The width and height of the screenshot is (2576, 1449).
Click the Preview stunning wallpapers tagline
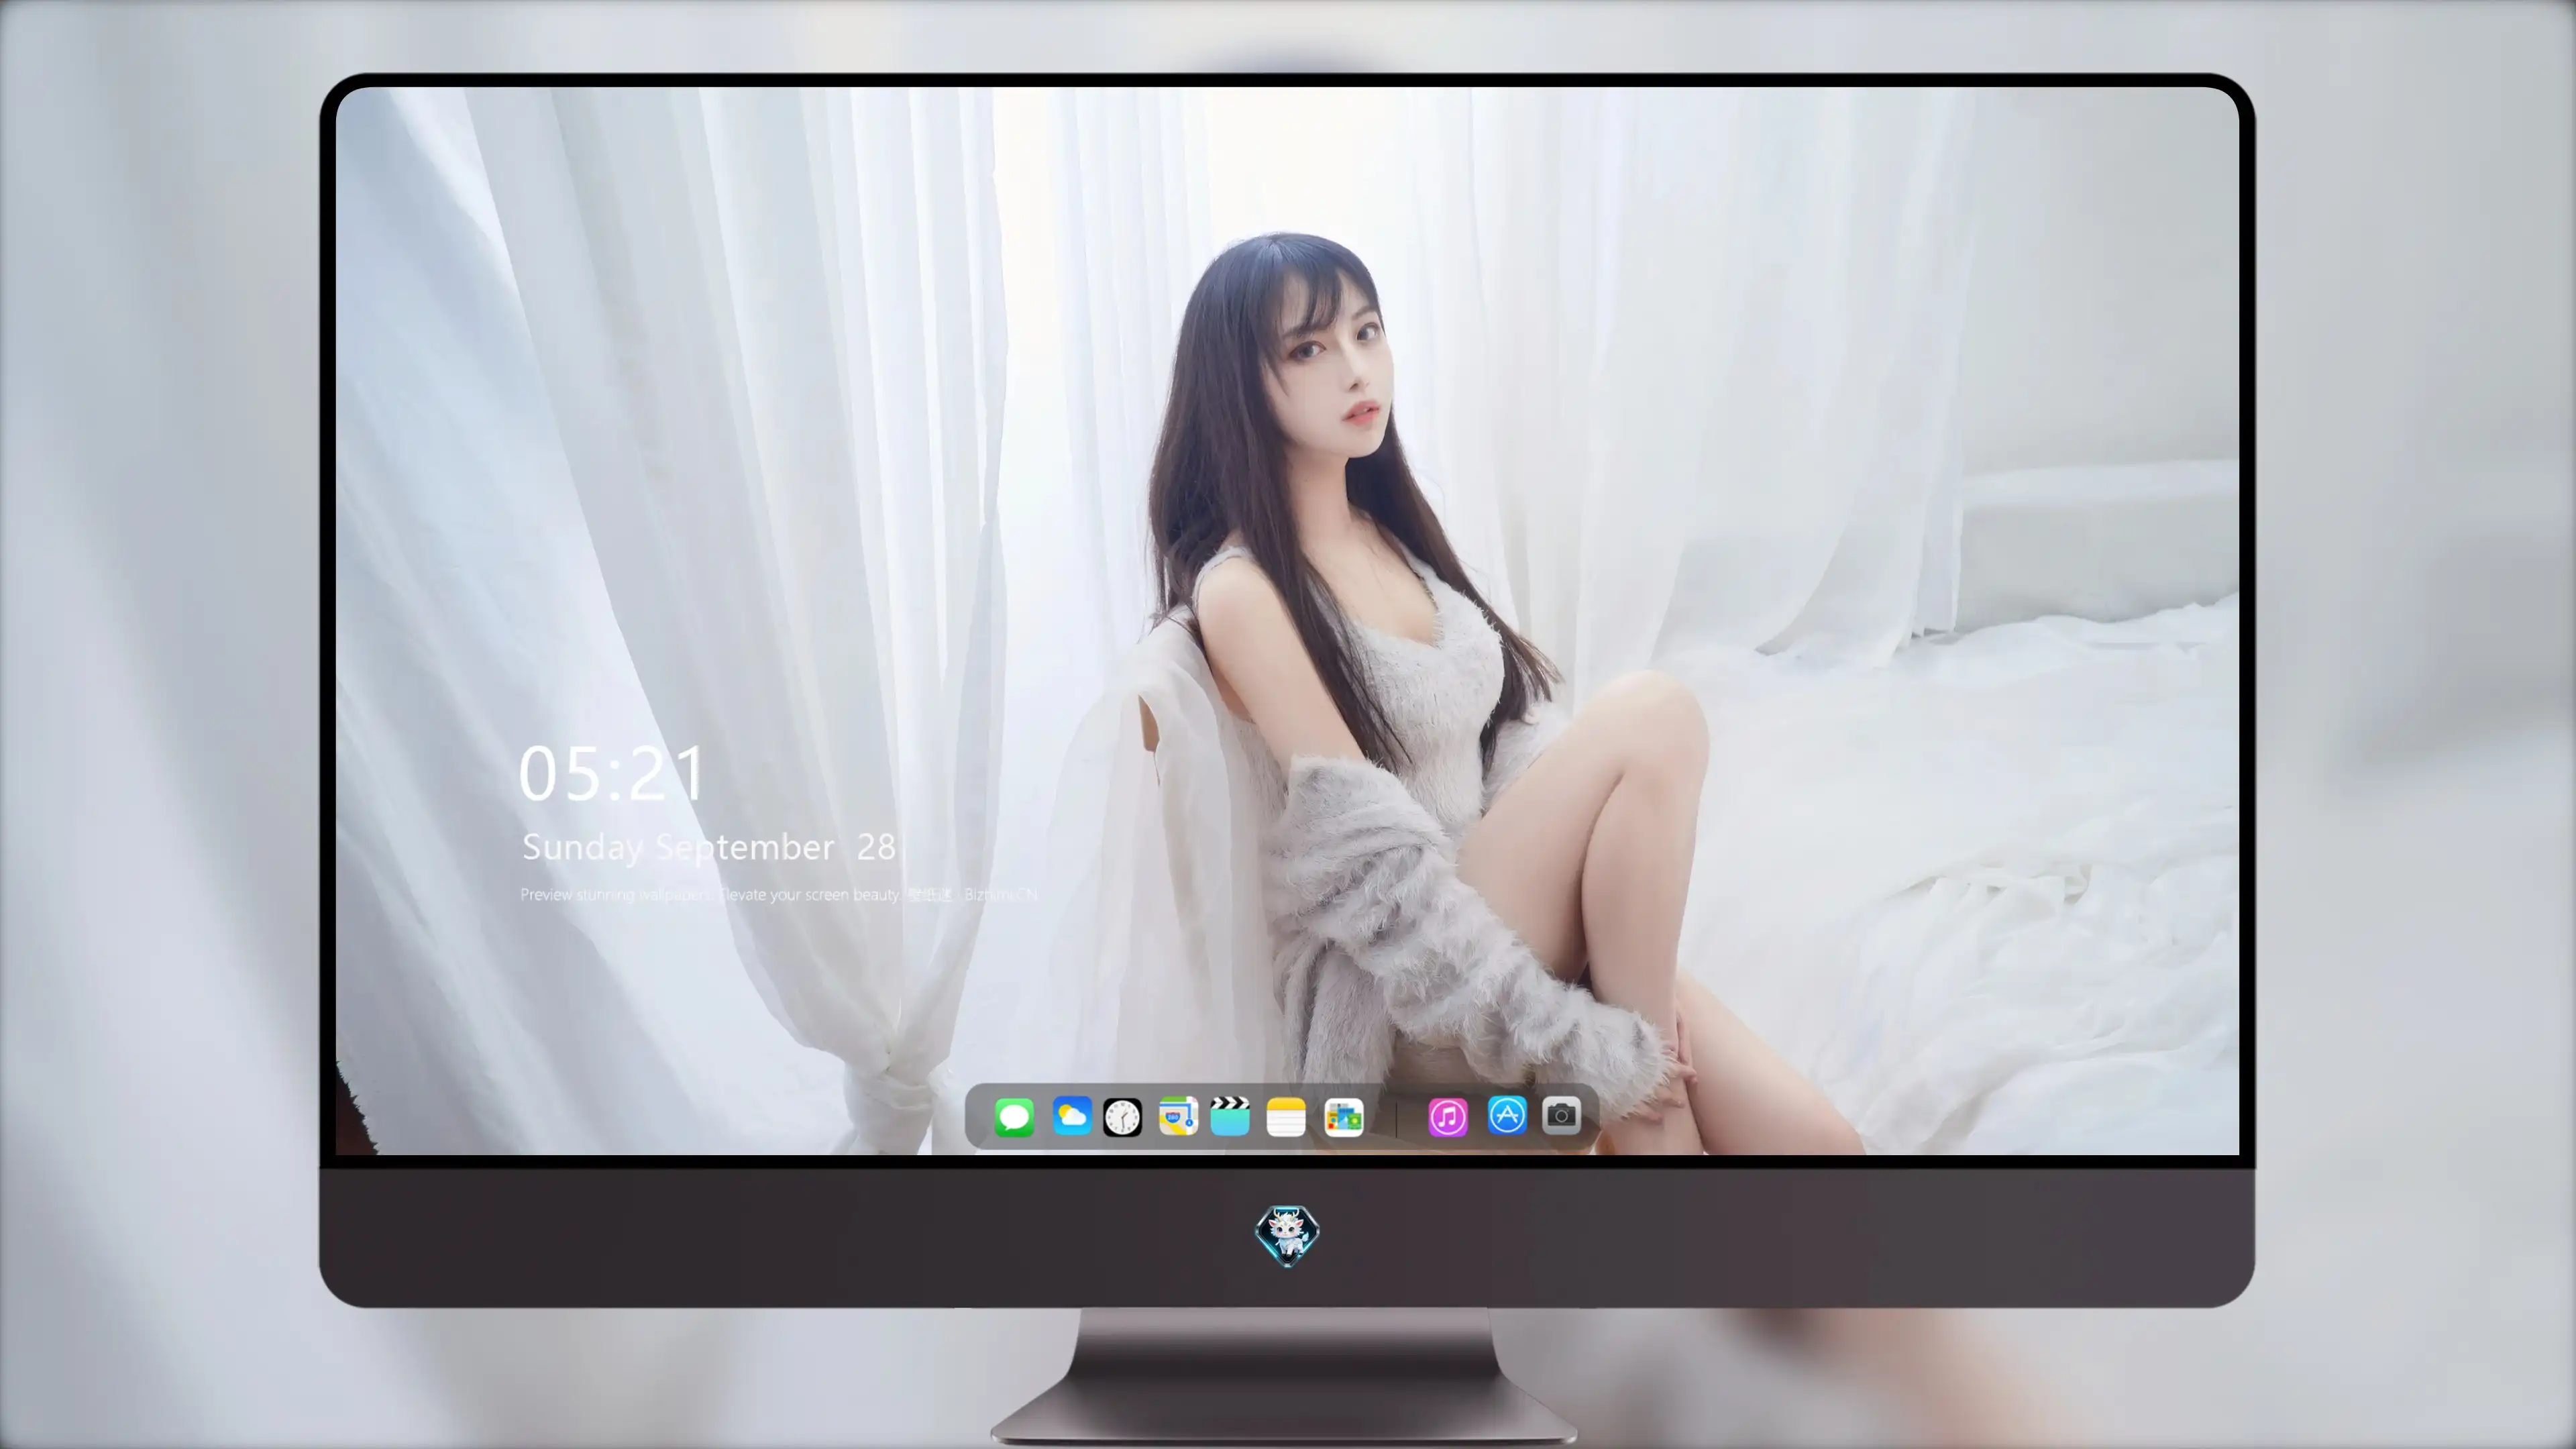779,894
